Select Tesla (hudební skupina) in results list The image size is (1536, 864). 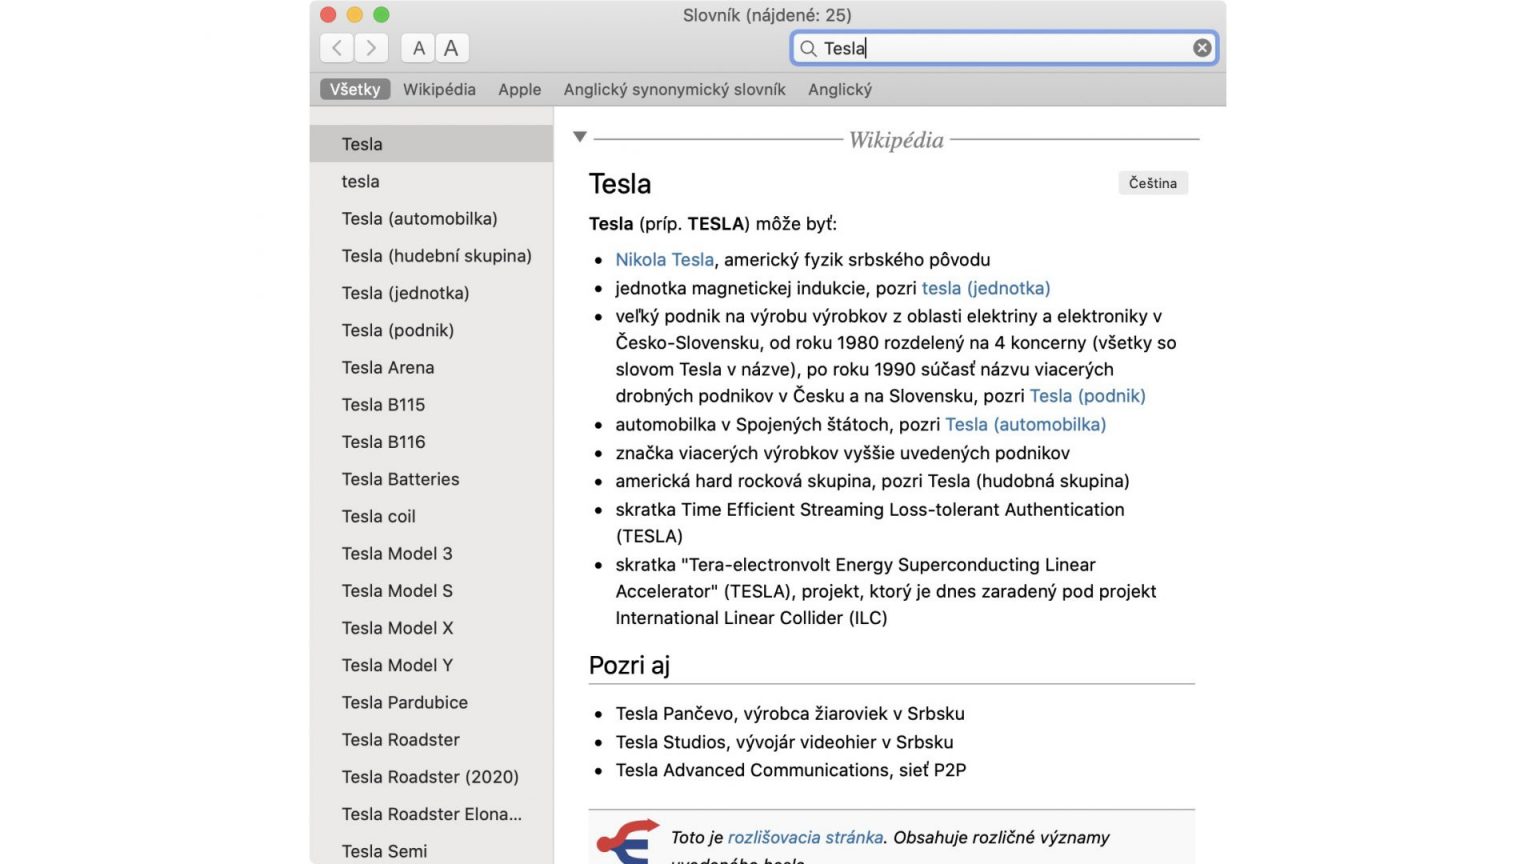[431, 256]
